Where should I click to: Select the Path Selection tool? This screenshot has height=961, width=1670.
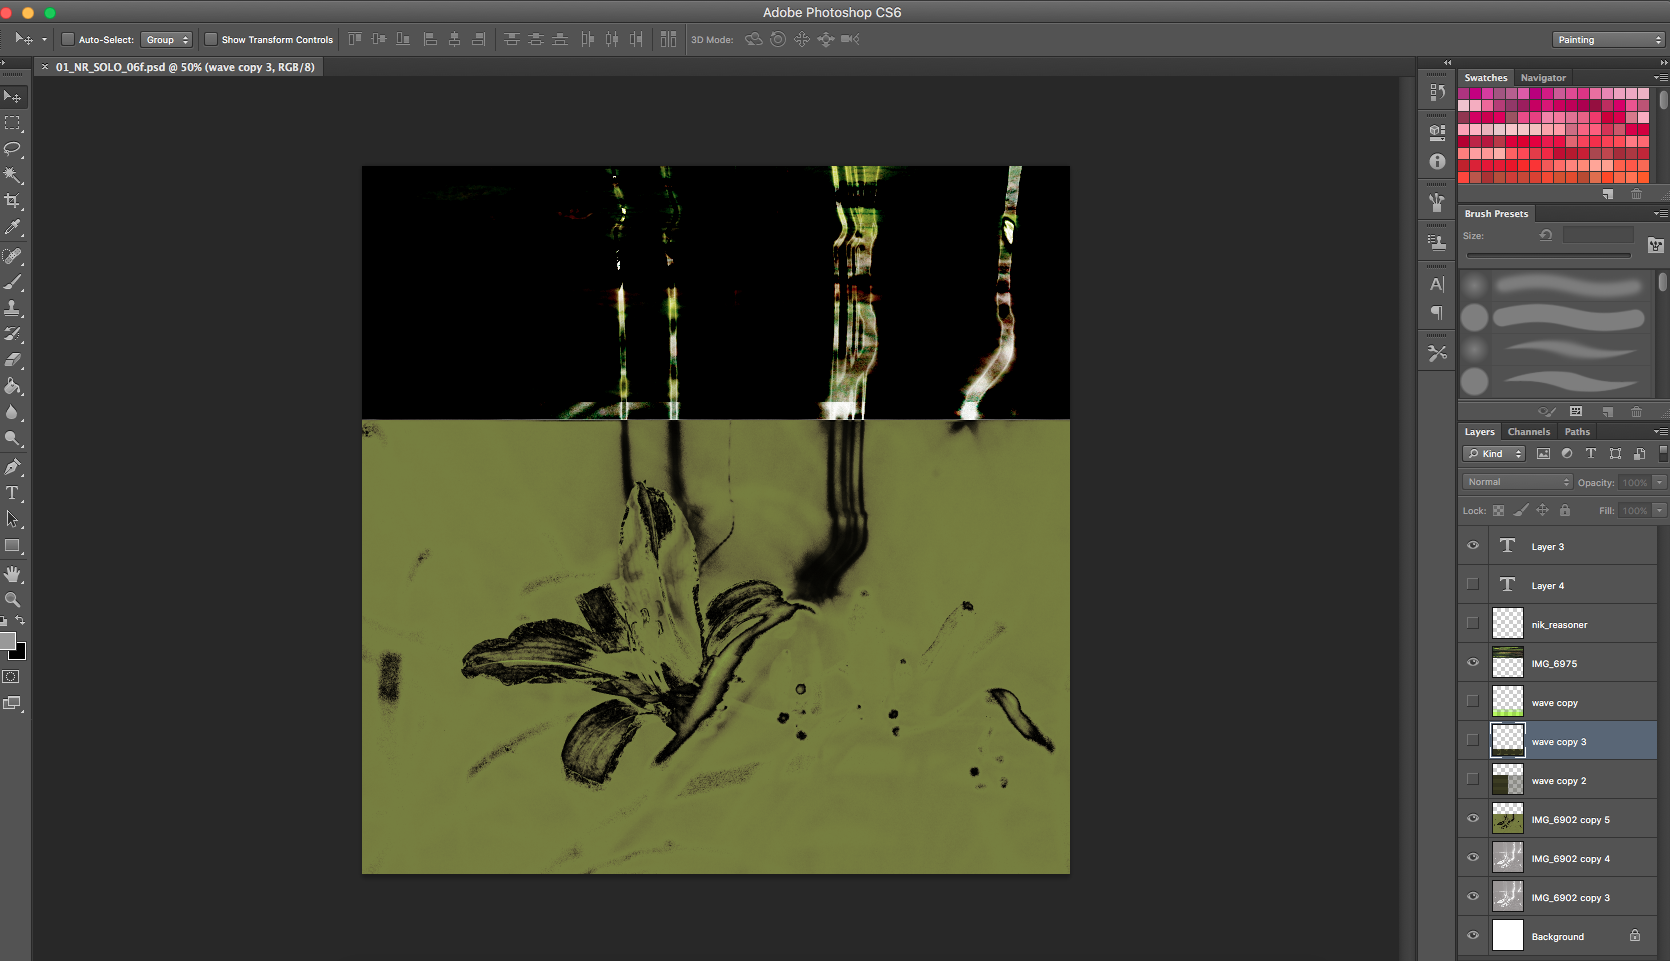12,519
